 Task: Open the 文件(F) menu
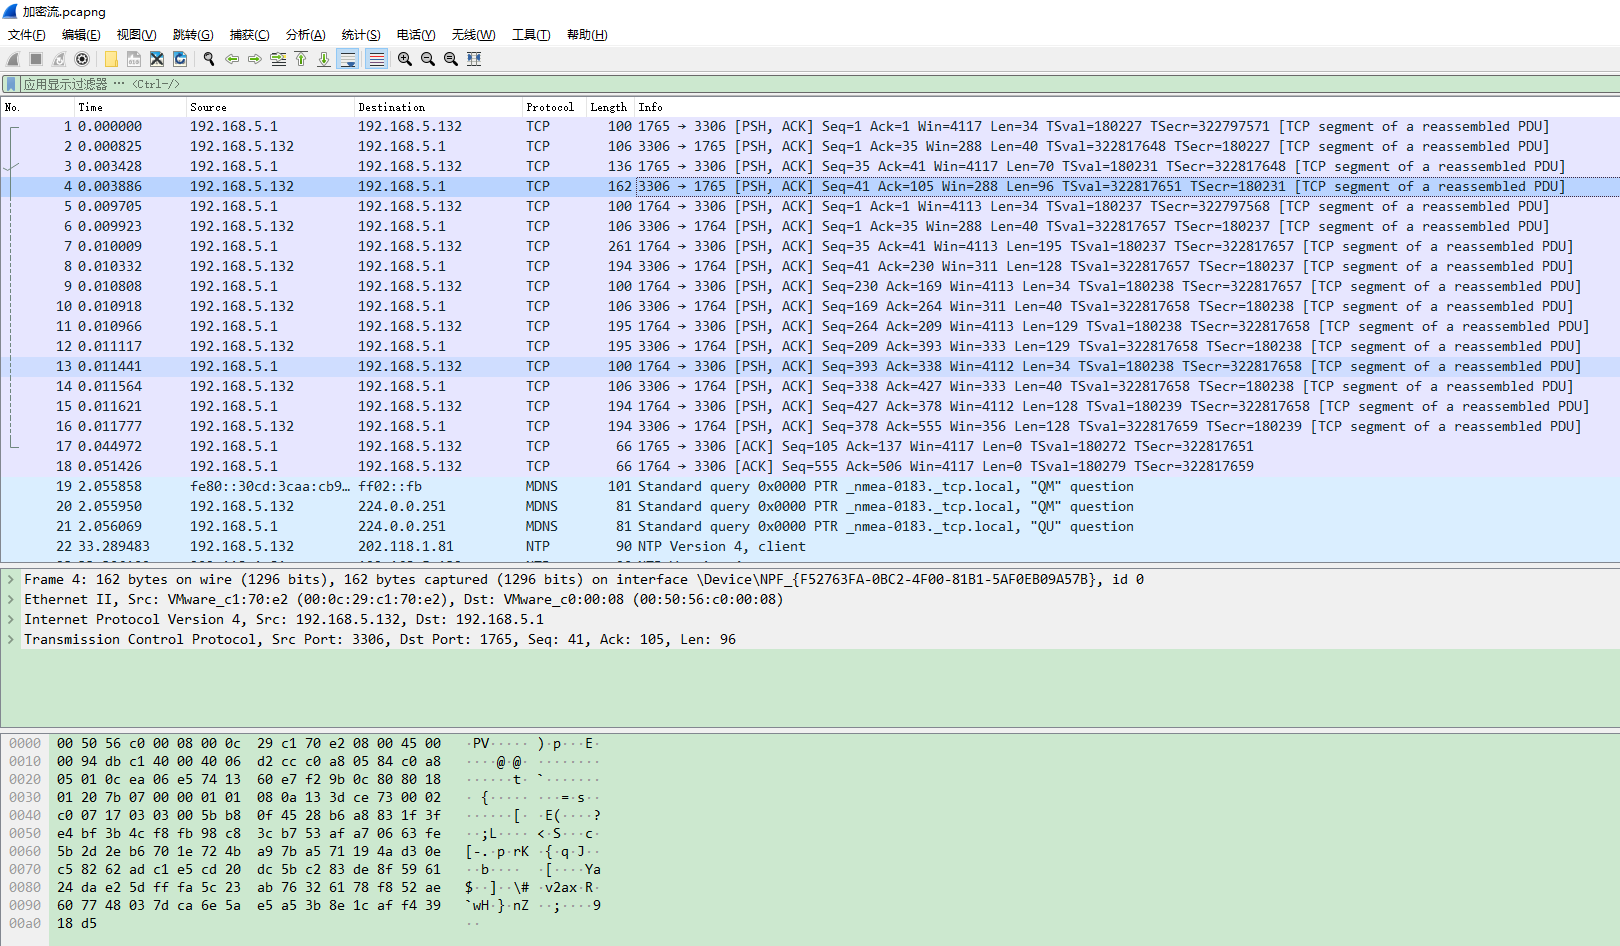27,35
